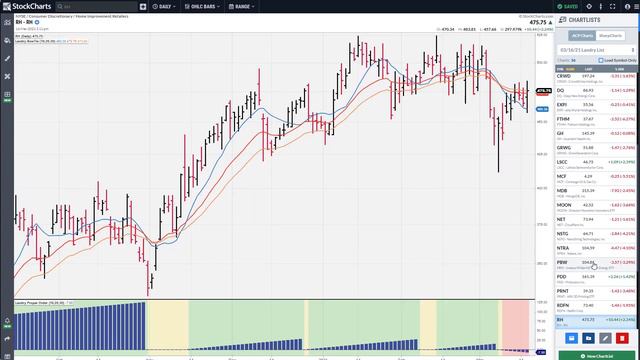Click the info icon next to RH - RH
The width and height of the screenshot is (640, 360).
[37, 22]
